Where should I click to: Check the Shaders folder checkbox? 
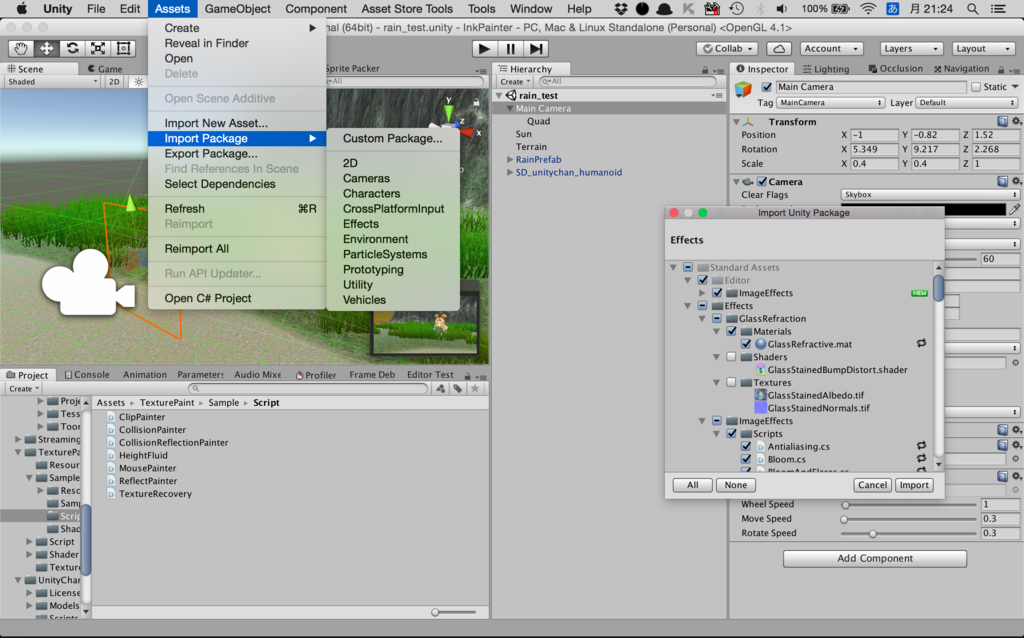click(731, 357)
